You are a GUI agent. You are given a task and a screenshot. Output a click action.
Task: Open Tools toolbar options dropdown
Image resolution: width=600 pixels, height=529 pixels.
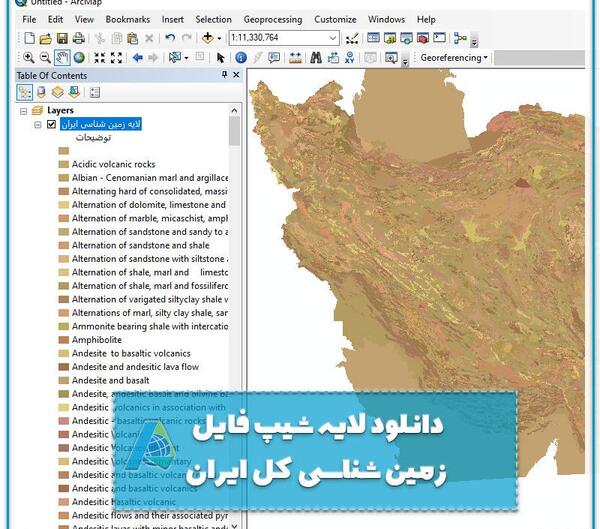point(405,61)
